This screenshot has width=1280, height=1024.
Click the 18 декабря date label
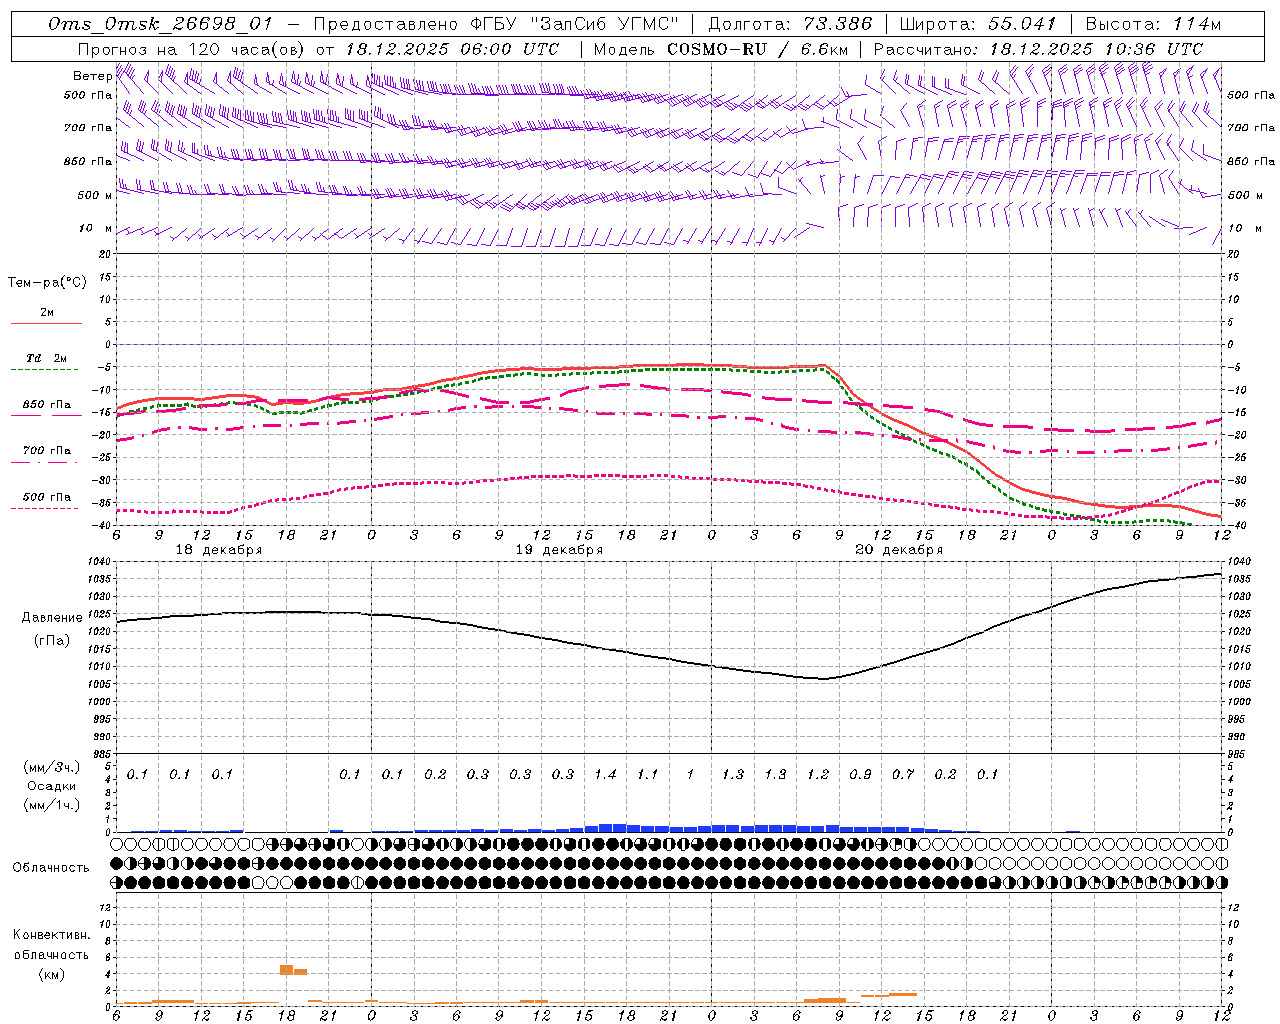[219, 550]
